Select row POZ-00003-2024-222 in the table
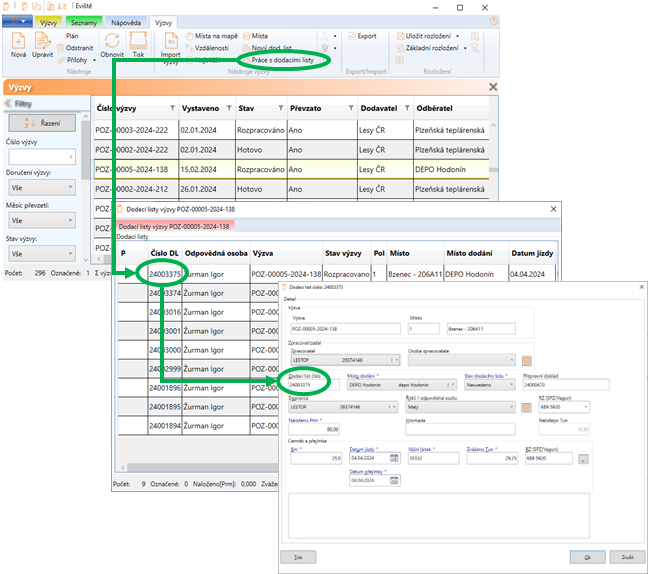The image size is (648, 574). [x=134, y=129]
